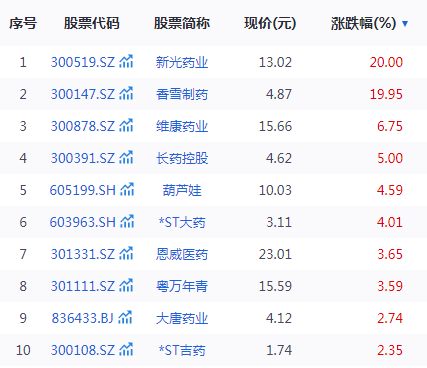Click chart icon next to 603963.SH
The image size is (427, 368).
click(x=127, y=222)
